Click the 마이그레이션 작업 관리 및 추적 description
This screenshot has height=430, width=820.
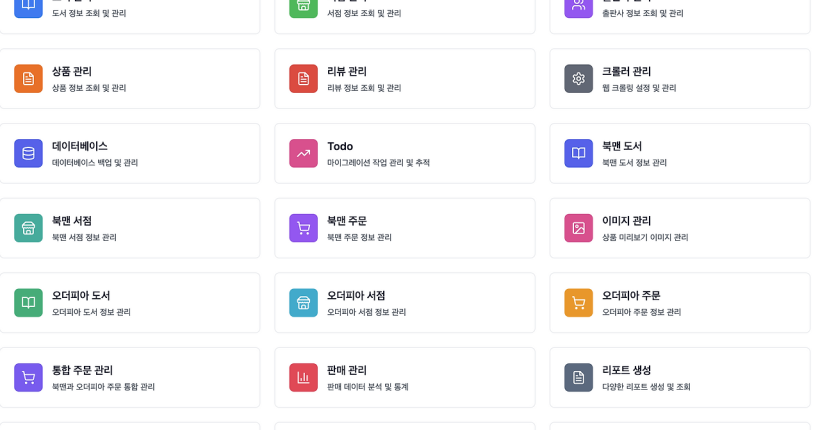[378, 162]
